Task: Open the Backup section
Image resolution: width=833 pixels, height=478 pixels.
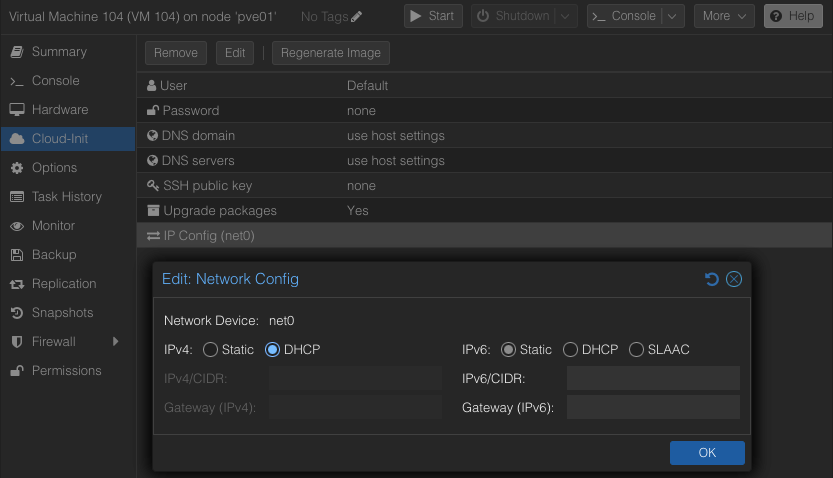Action: (x=54, y=255)
